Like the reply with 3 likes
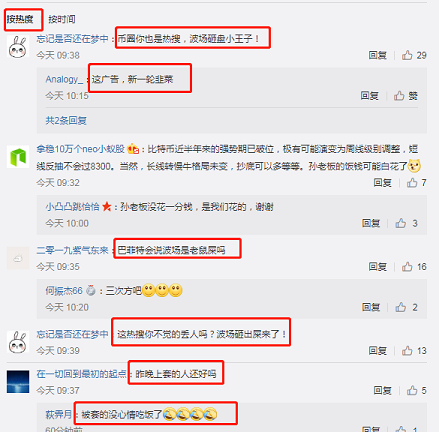 (401, 223)
